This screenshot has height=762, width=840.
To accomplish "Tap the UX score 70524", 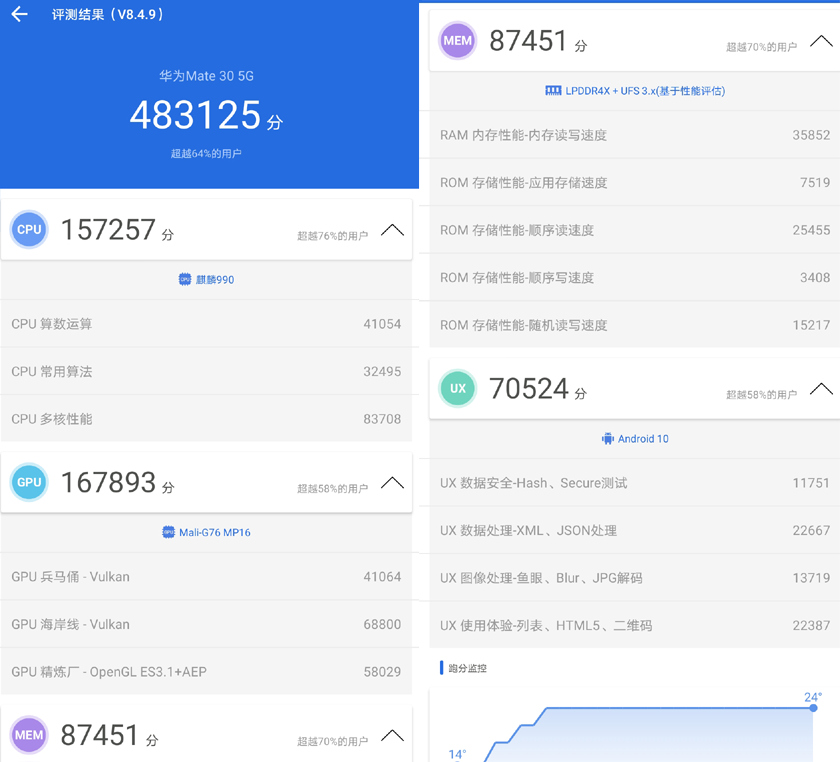I will coord(528,389).
